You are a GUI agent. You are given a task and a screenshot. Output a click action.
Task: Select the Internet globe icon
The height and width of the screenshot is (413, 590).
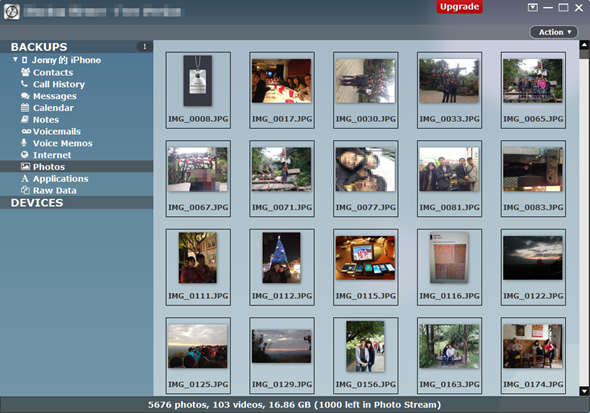tap(25, 155)
